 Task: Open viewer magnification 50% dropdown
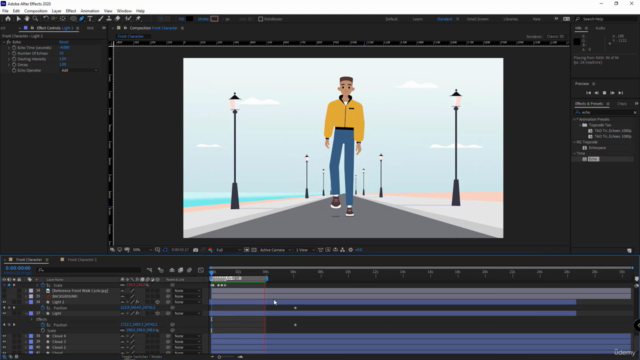[142, 250]
